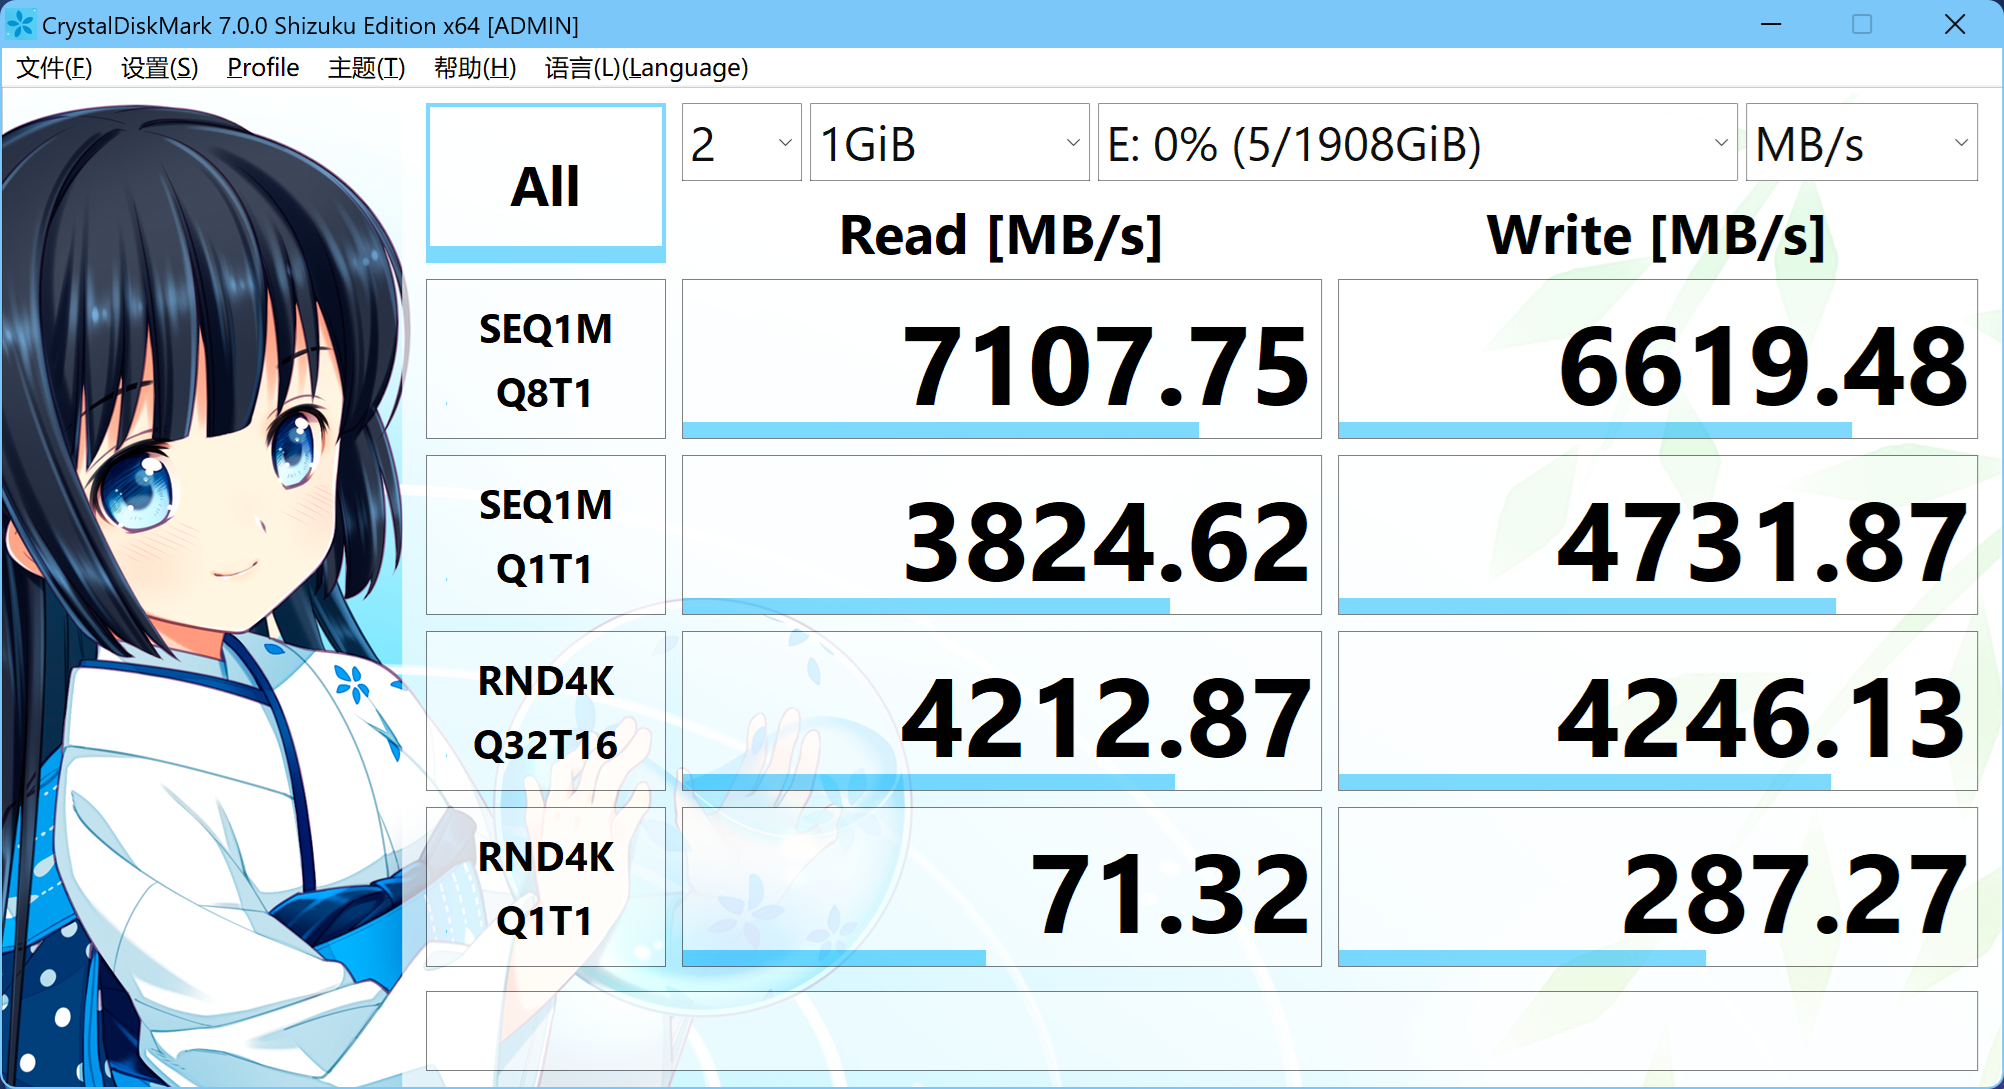Viewport: 2004px width, 1089px height.
Task: Close the CrystalDiskMark window
Action: point(1955,24)
